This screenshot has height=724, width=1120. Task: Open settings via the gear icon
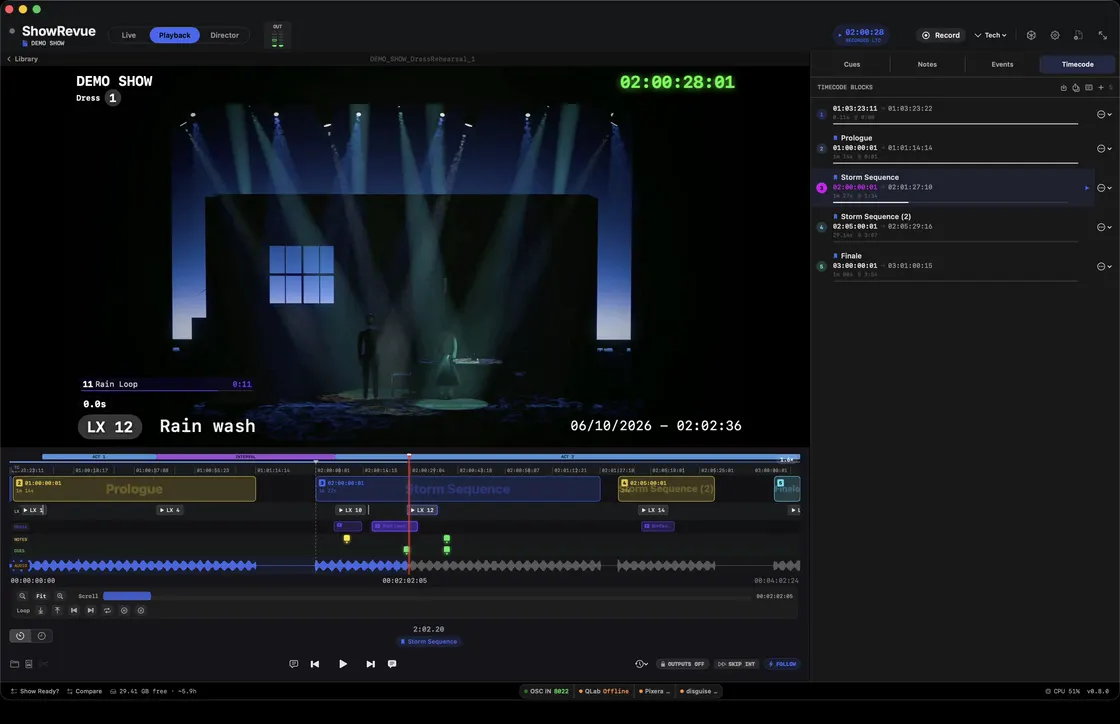(1055, 35)
